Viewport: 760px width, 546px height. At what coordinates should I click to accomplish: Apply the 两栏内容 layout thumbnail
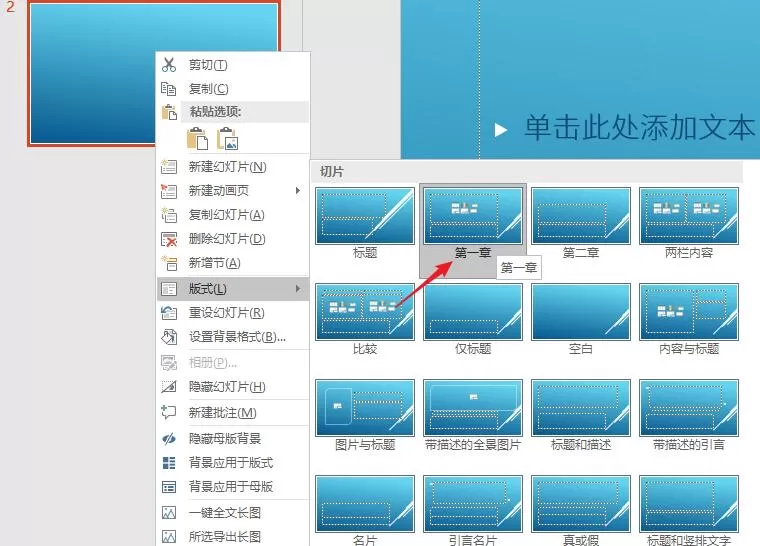point(689,216)
